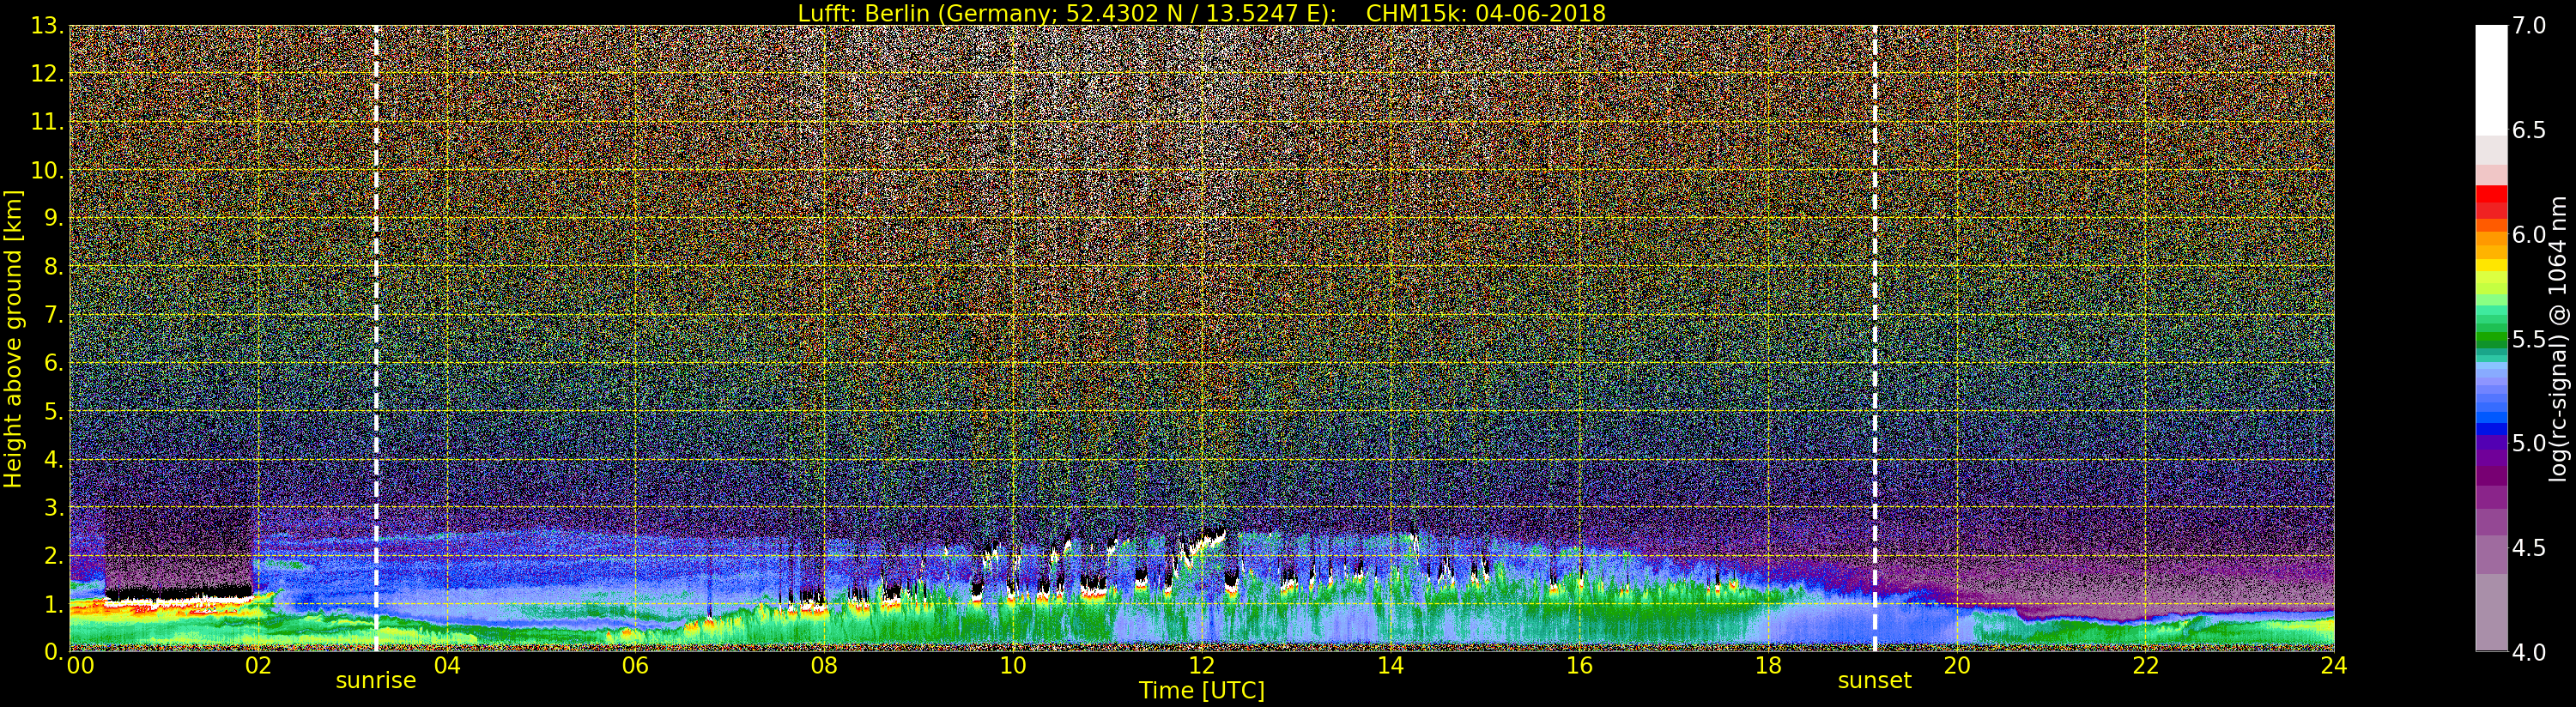Image resolution: width=2576 pixels, height=707 pixels.
Task: Click the height axis tick label '5.'
Action: coord(53,411)
